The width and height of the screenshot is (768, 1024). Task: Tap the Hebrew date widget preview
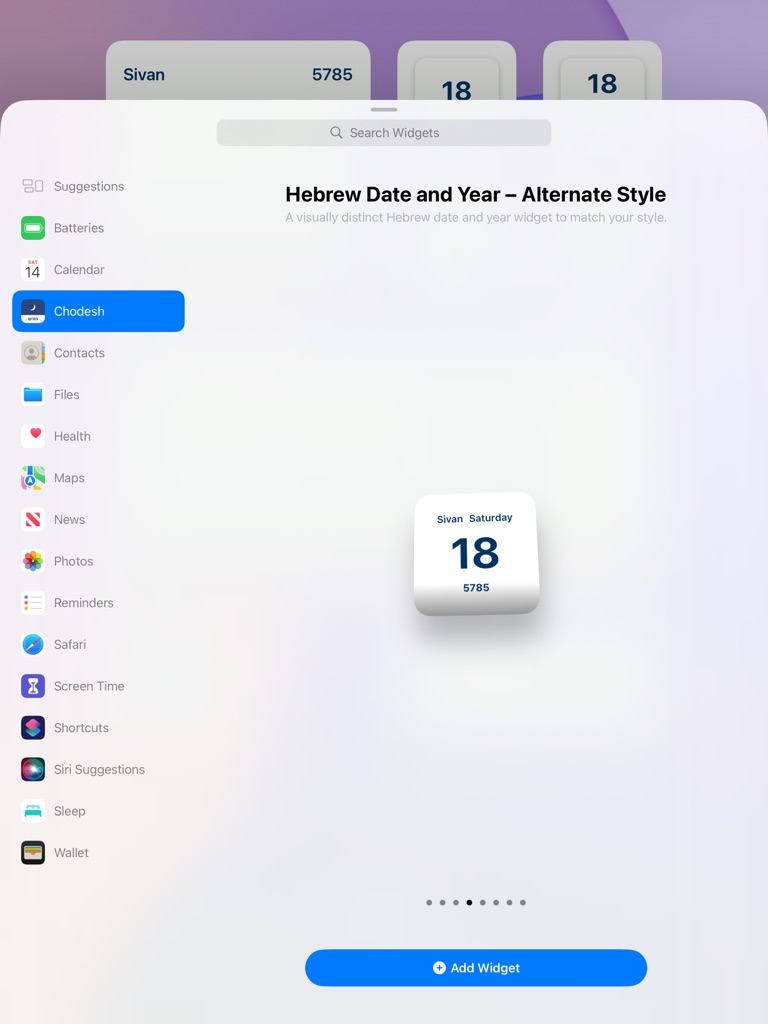click(x=477, y=554)
